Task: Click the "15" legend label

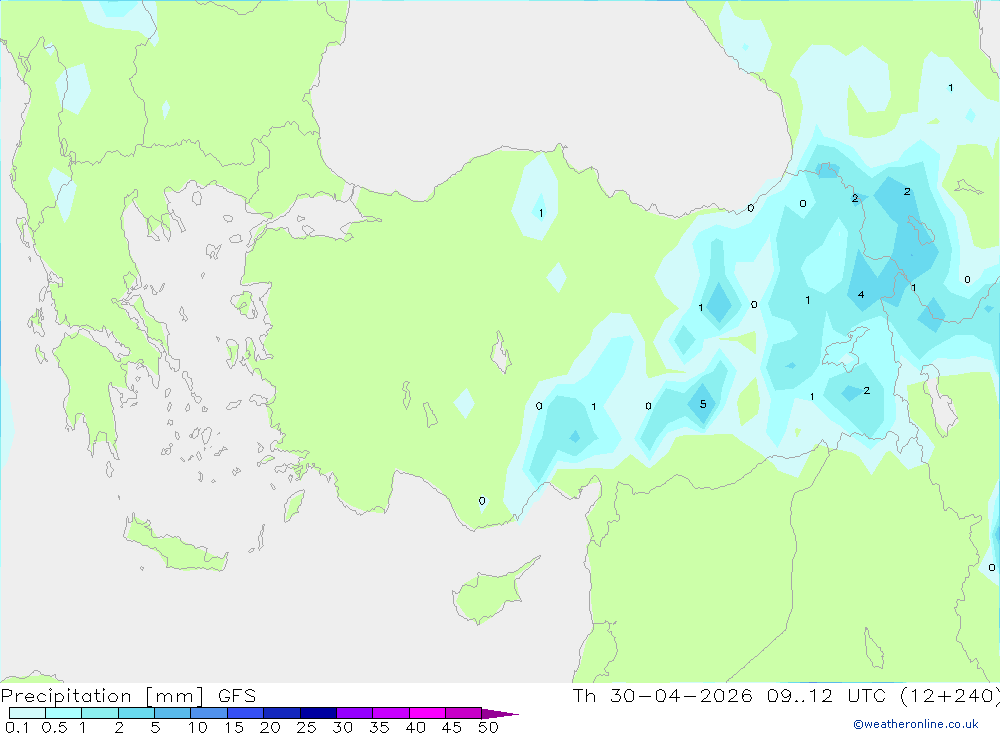Action: coord(233,727)
